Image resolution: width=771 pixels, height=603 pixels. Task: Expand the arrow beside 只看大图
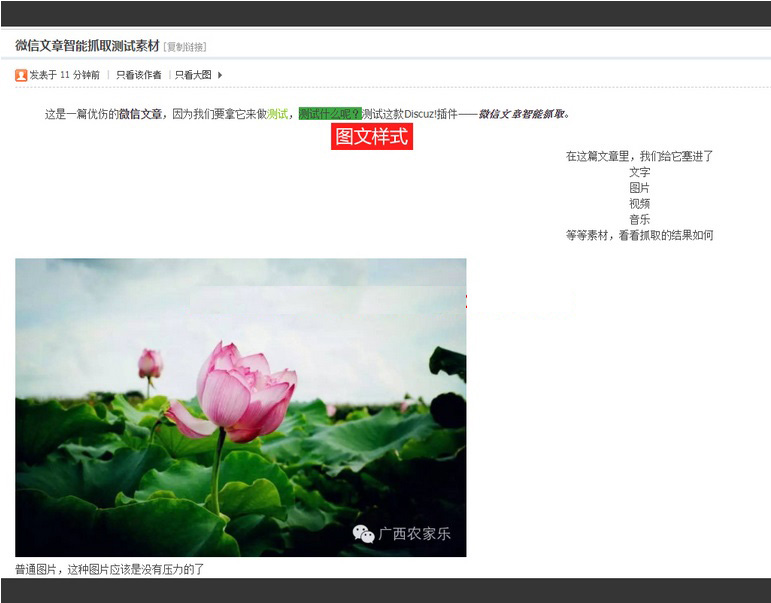click(220, 75)
